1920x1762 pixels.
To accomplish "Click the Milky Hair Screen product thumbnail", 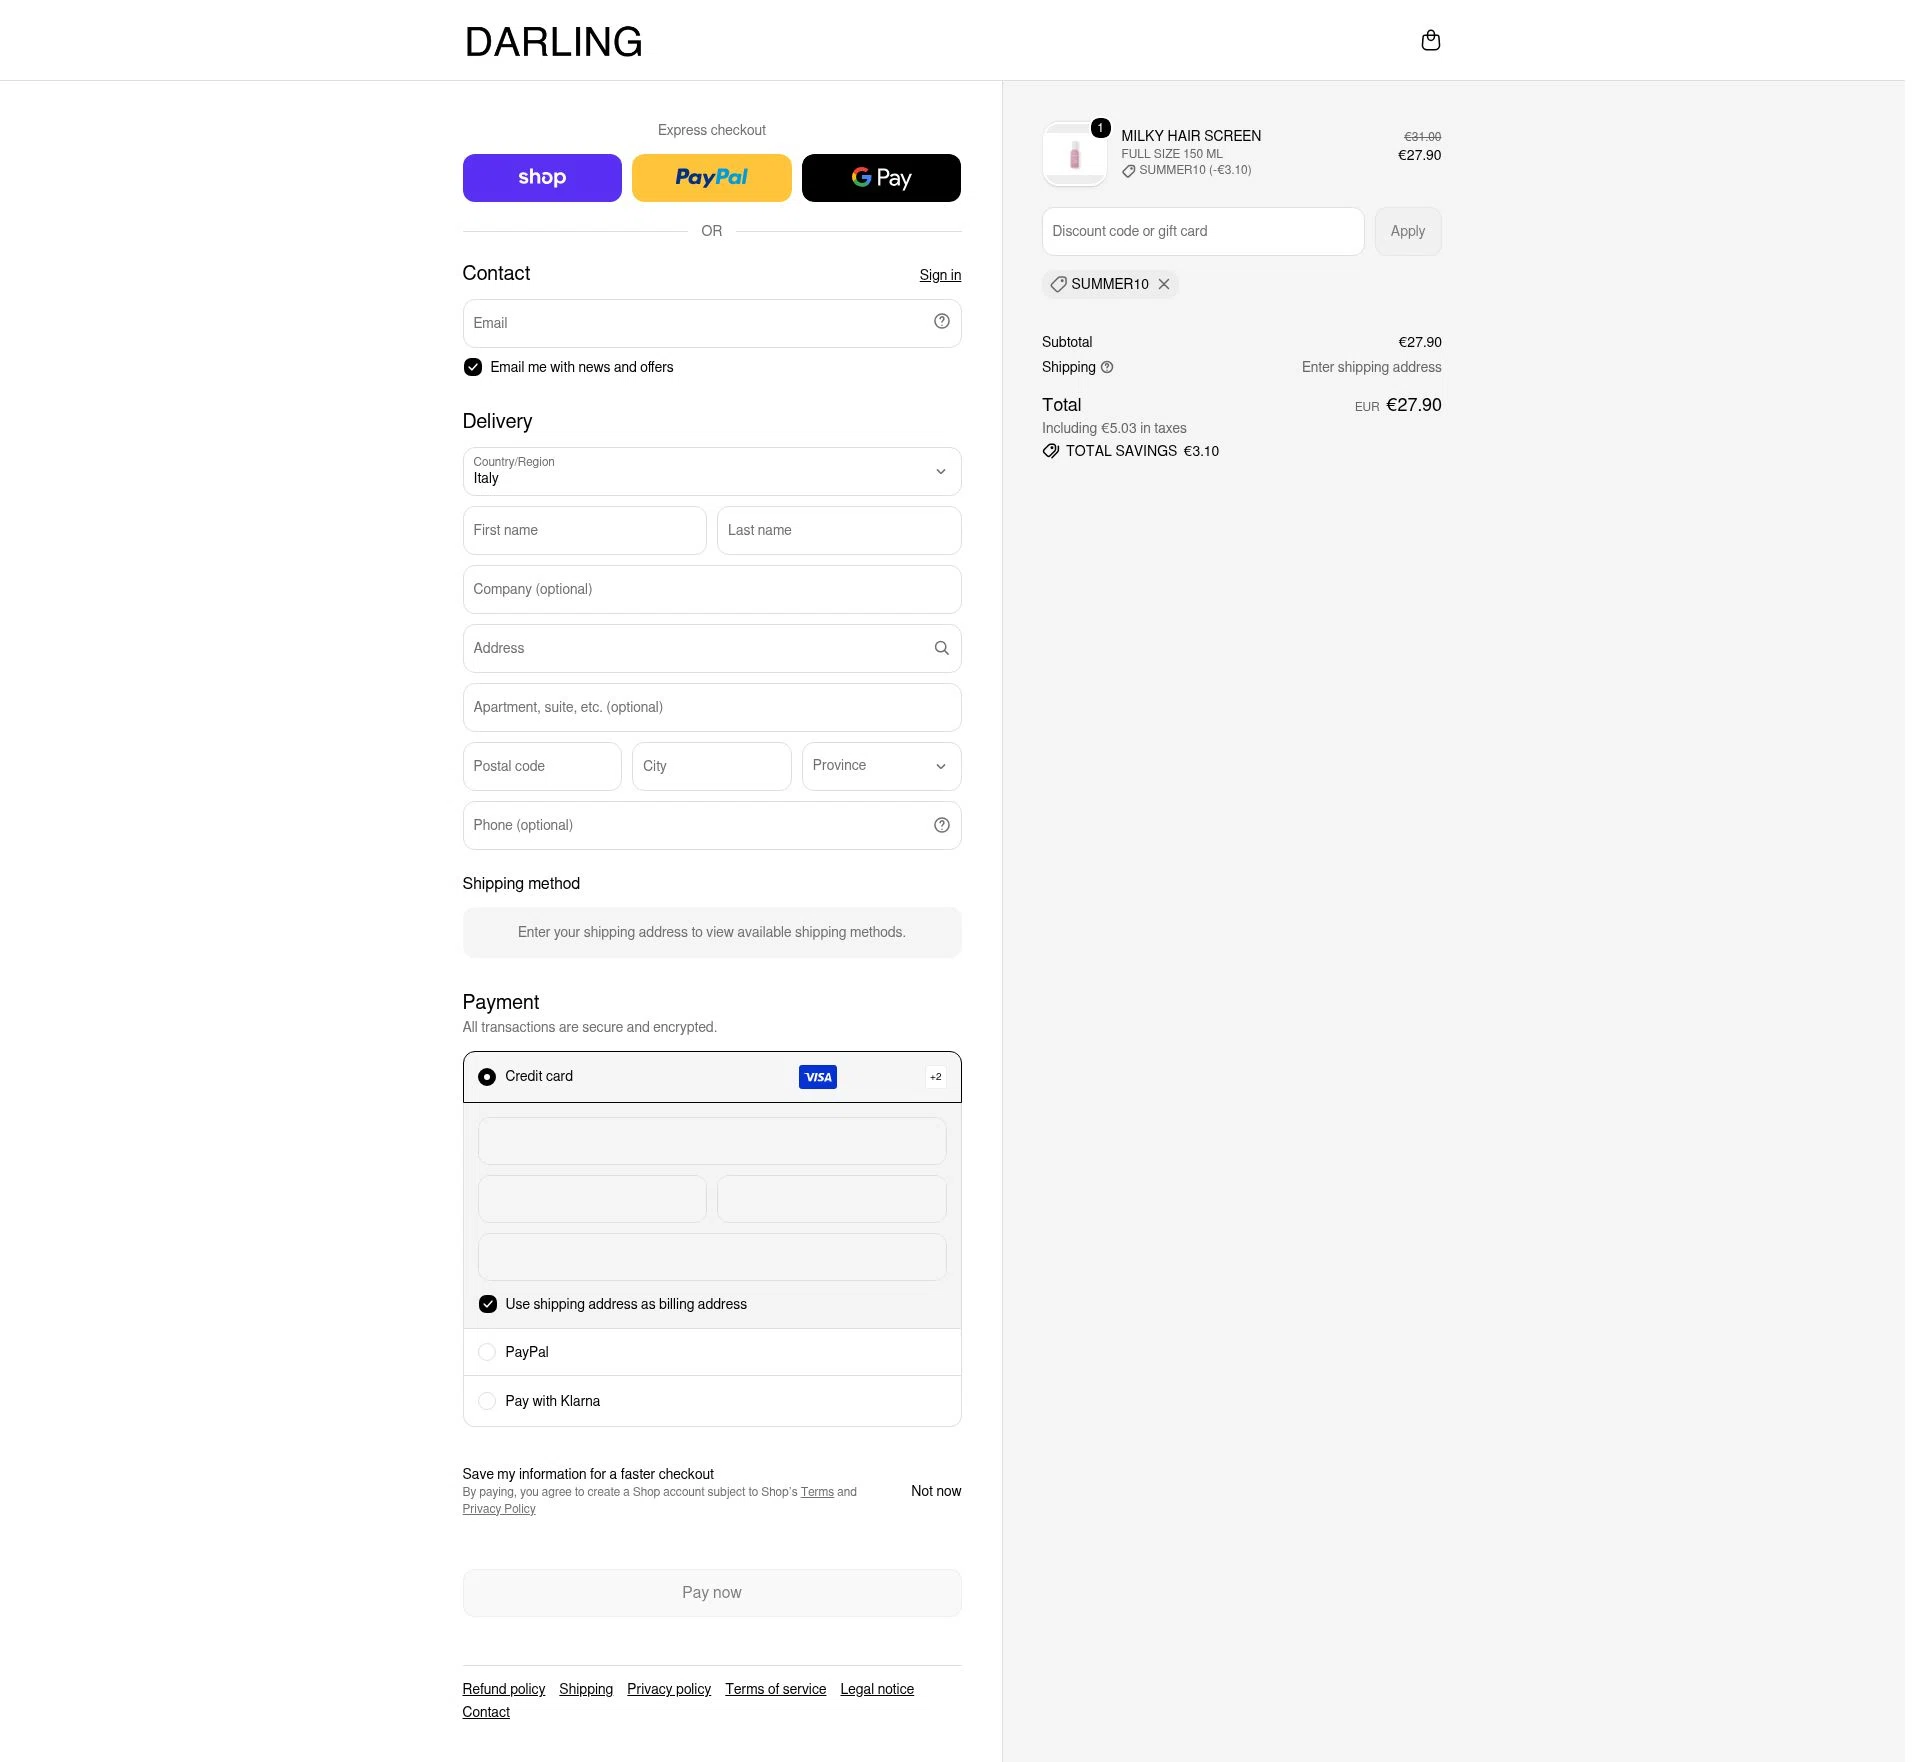I will coord(1074,154).
